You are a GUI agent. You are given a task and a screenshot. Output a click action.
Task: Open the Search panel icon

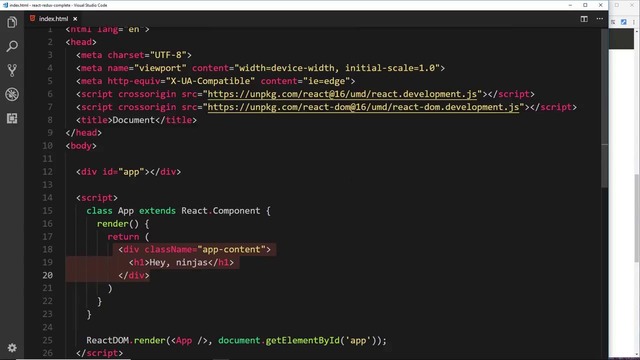pyautogui.click(x=12, y=46)
